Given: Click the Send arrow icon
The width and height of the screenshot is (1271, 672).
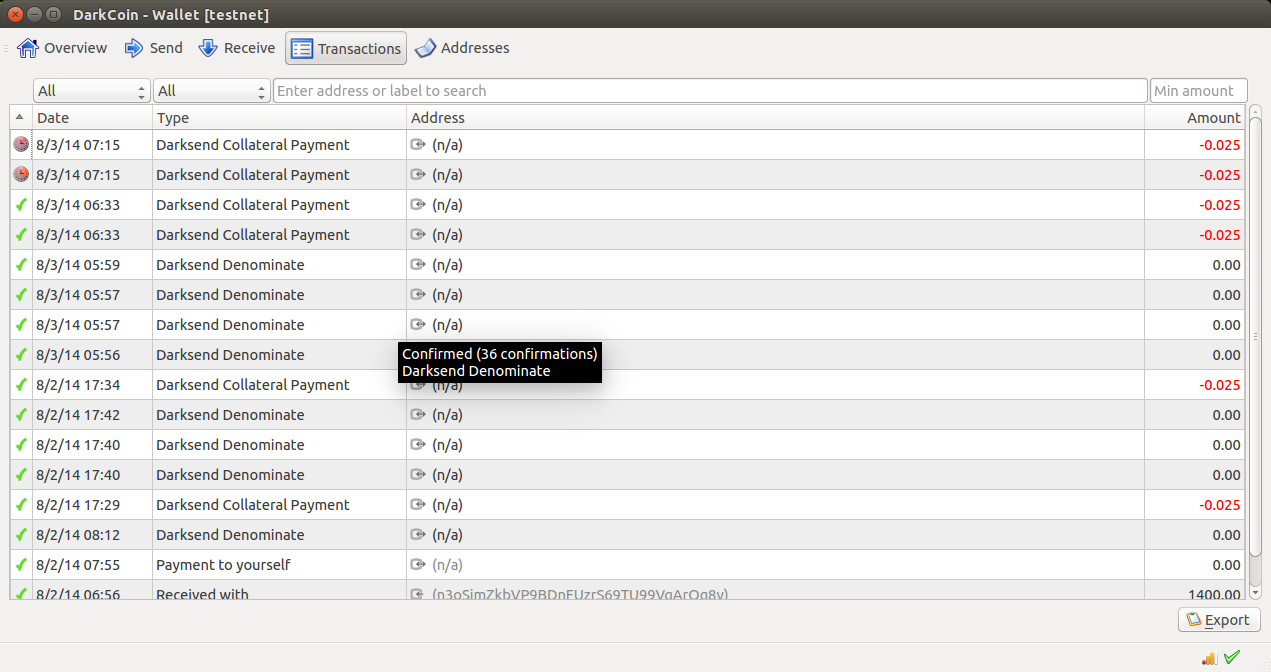Looking at the screenshot, I should tap(134, 48).
